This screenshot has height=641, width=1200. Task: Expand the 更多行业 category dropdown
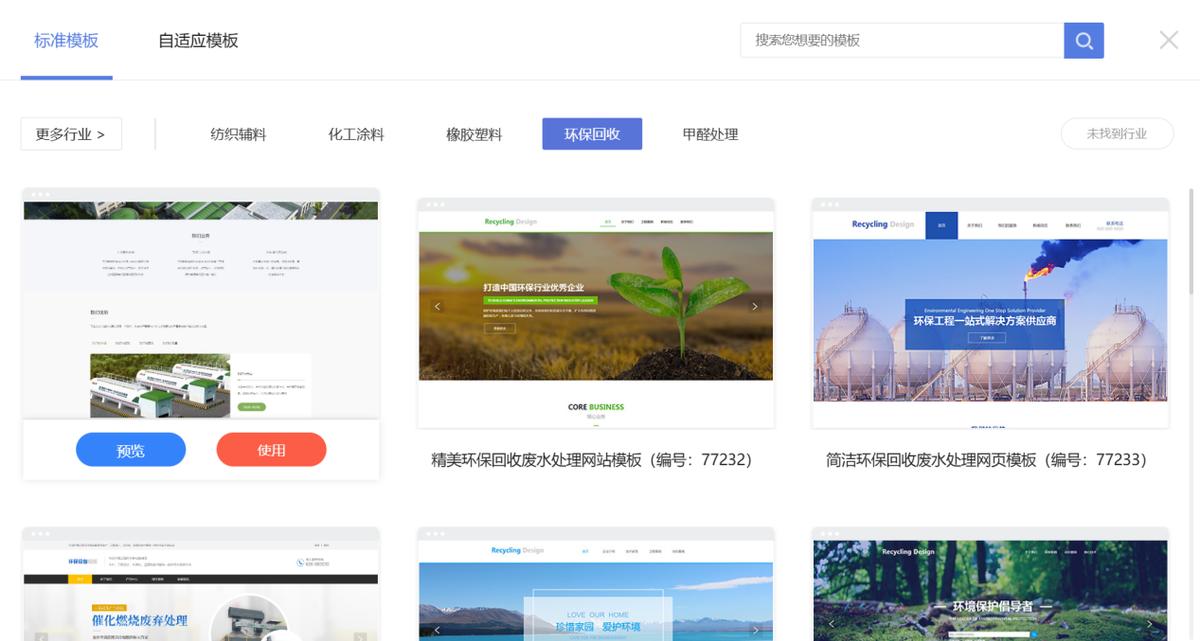click(x=70, y=133)
